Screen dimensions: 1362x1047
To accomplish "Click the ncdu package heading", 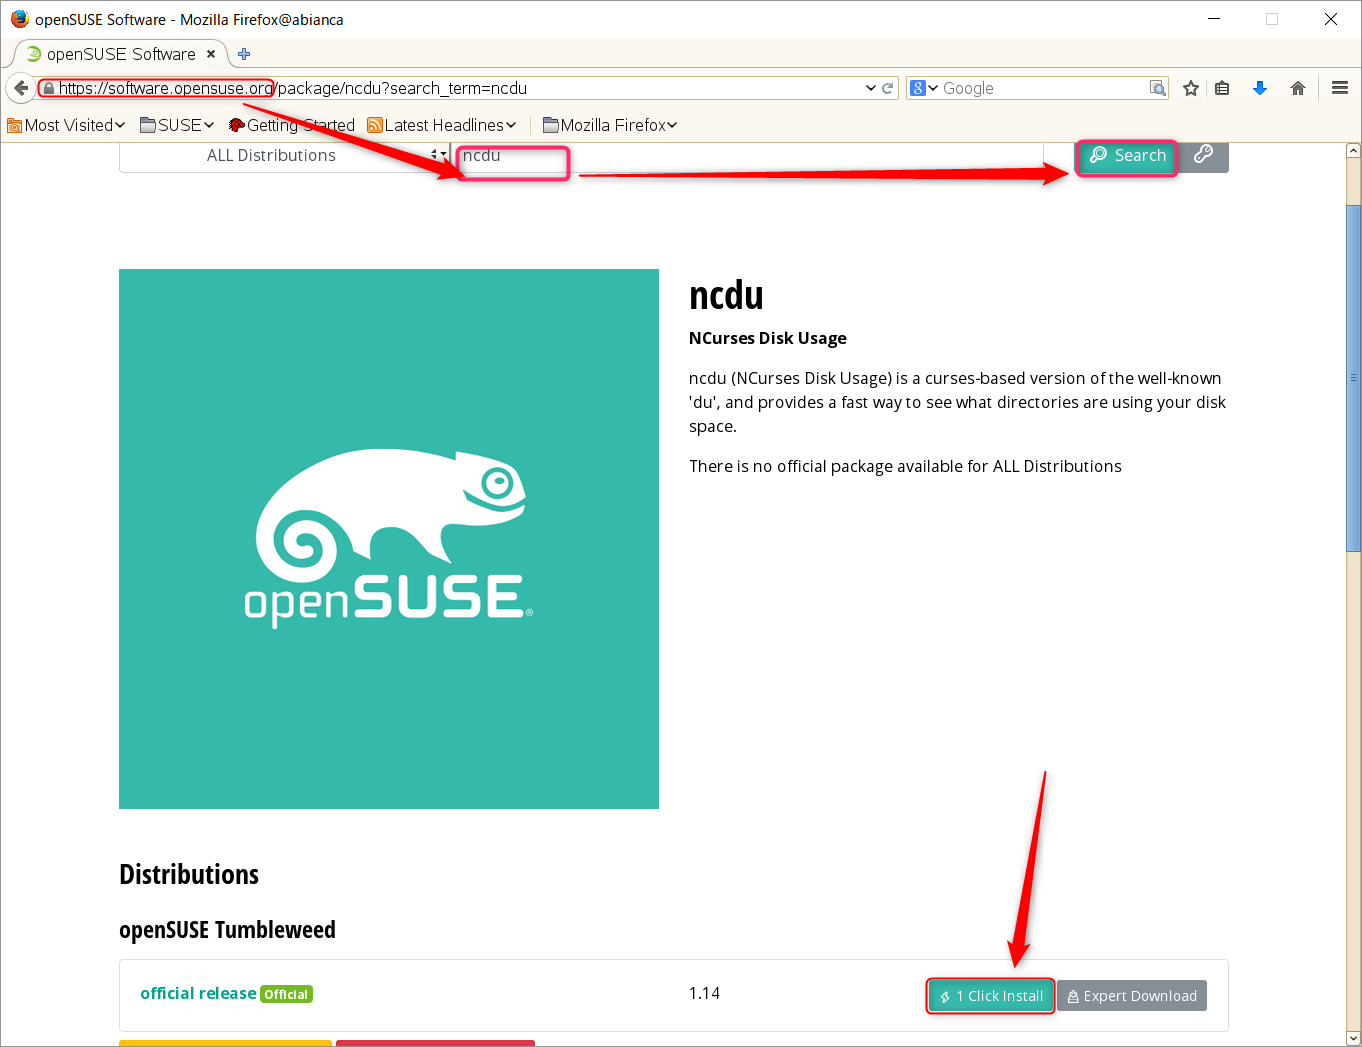I will (726, 296).
